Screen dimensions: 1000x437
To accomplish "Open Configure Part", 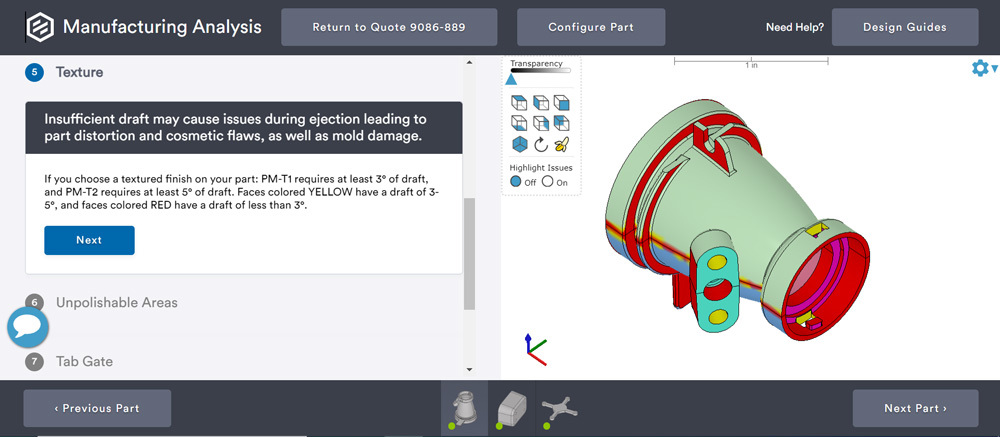I will pyautogui.click(x=591, y=27).
